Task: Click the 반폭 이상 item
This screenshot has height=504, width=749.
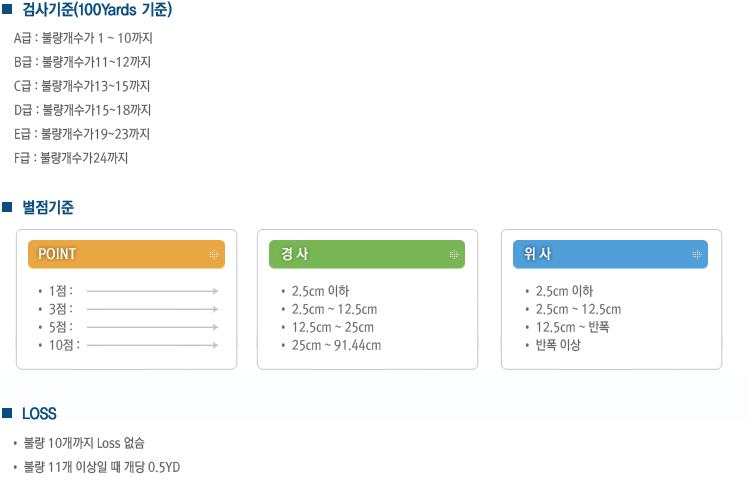Action: (x=558, y=345)
